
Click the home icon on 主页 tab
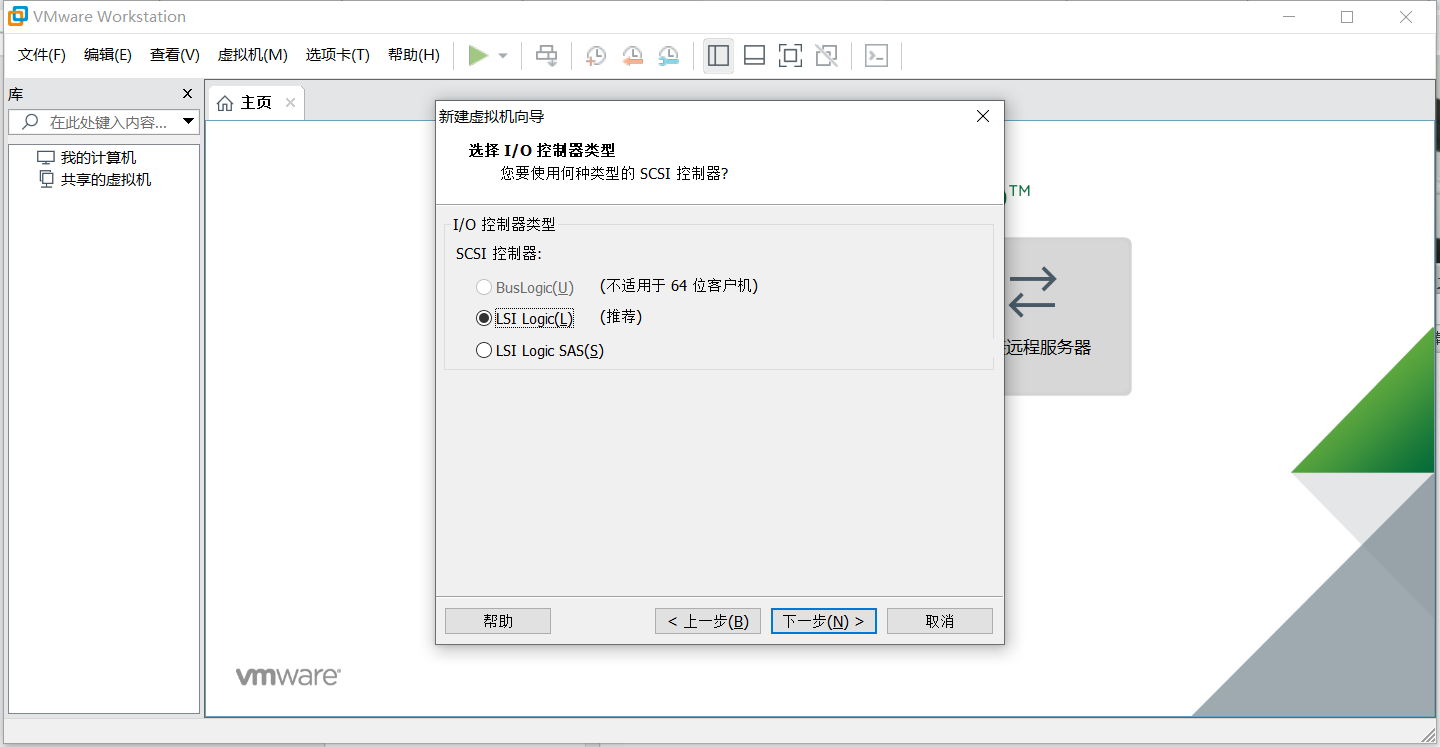[x=225, y=103]
